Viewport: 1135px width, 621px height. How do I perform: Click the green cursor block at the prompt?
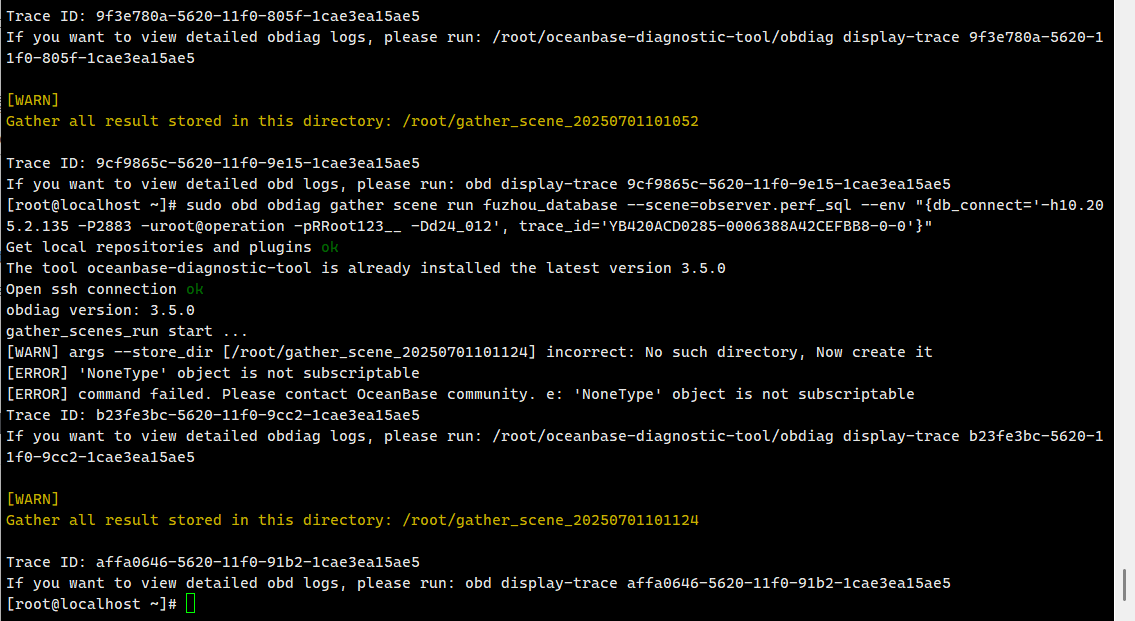(x=190, y=604)
